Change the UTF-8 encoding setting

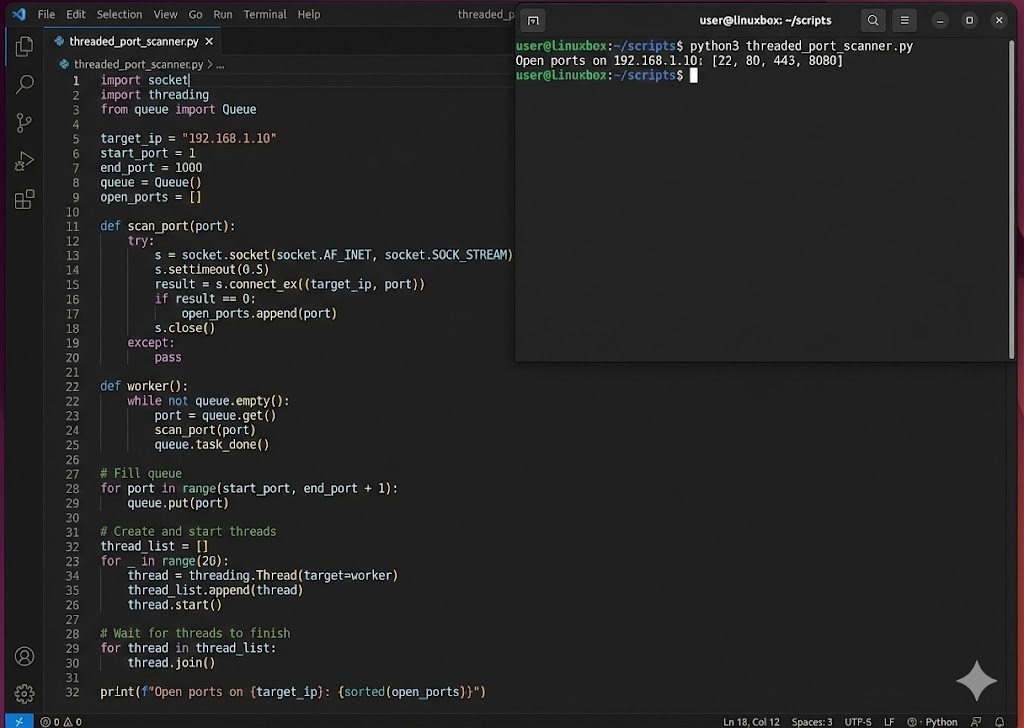pos(857,721)
